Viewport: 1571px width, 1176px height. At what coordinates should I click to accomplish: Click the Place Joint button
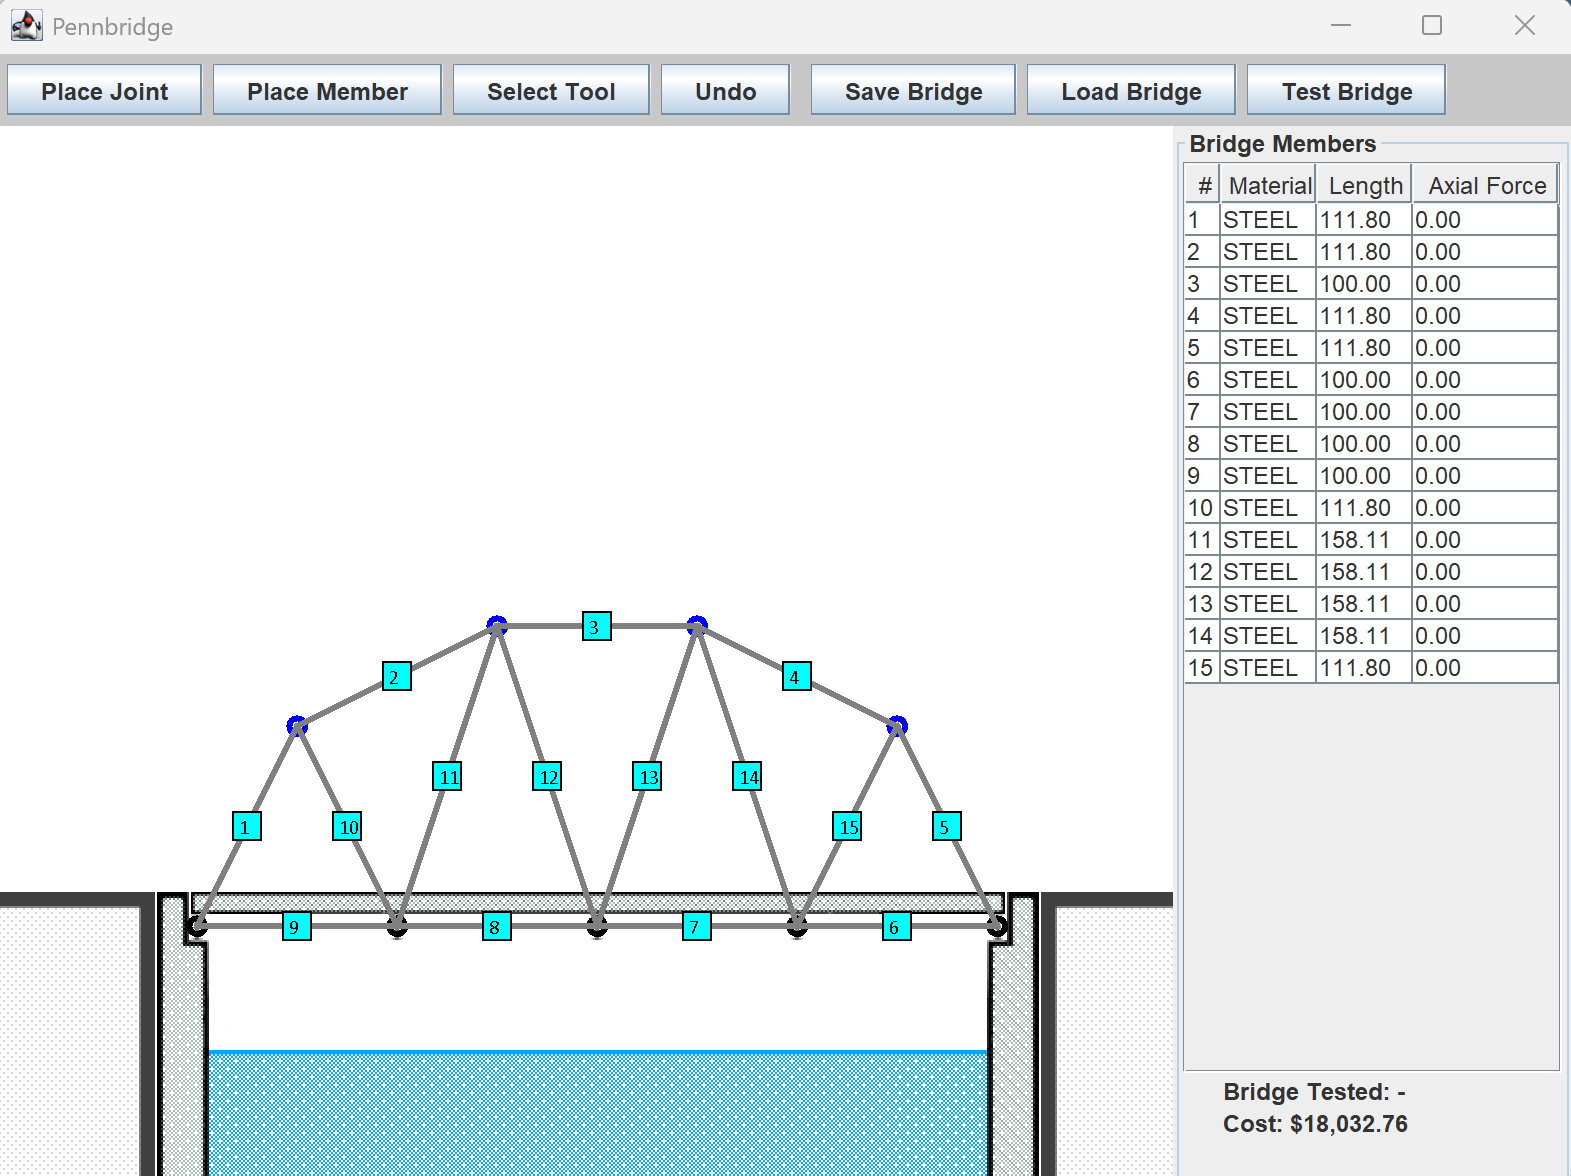104,90
